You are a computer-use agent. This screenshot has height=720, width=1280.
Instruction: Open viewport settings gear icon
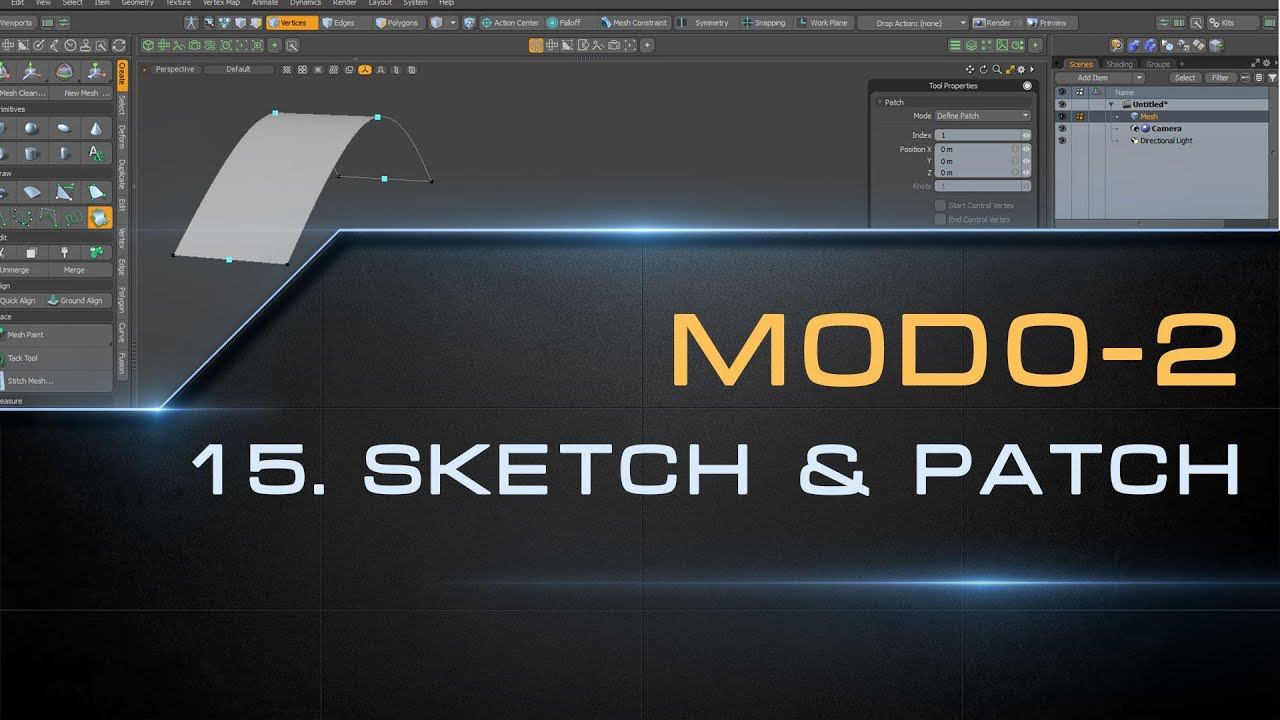click(x=1021, y=69)
